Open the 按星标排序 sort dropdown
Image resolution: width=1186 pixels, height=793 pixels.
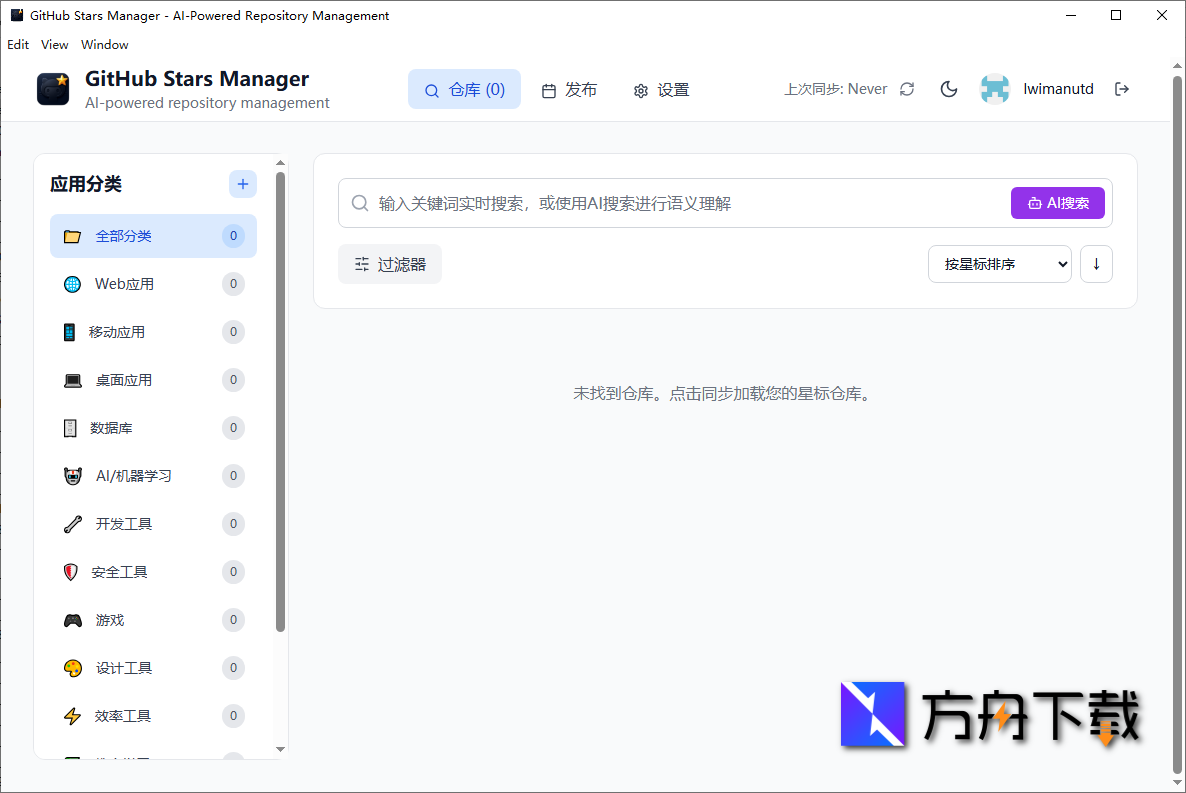(x=999, y=263)
